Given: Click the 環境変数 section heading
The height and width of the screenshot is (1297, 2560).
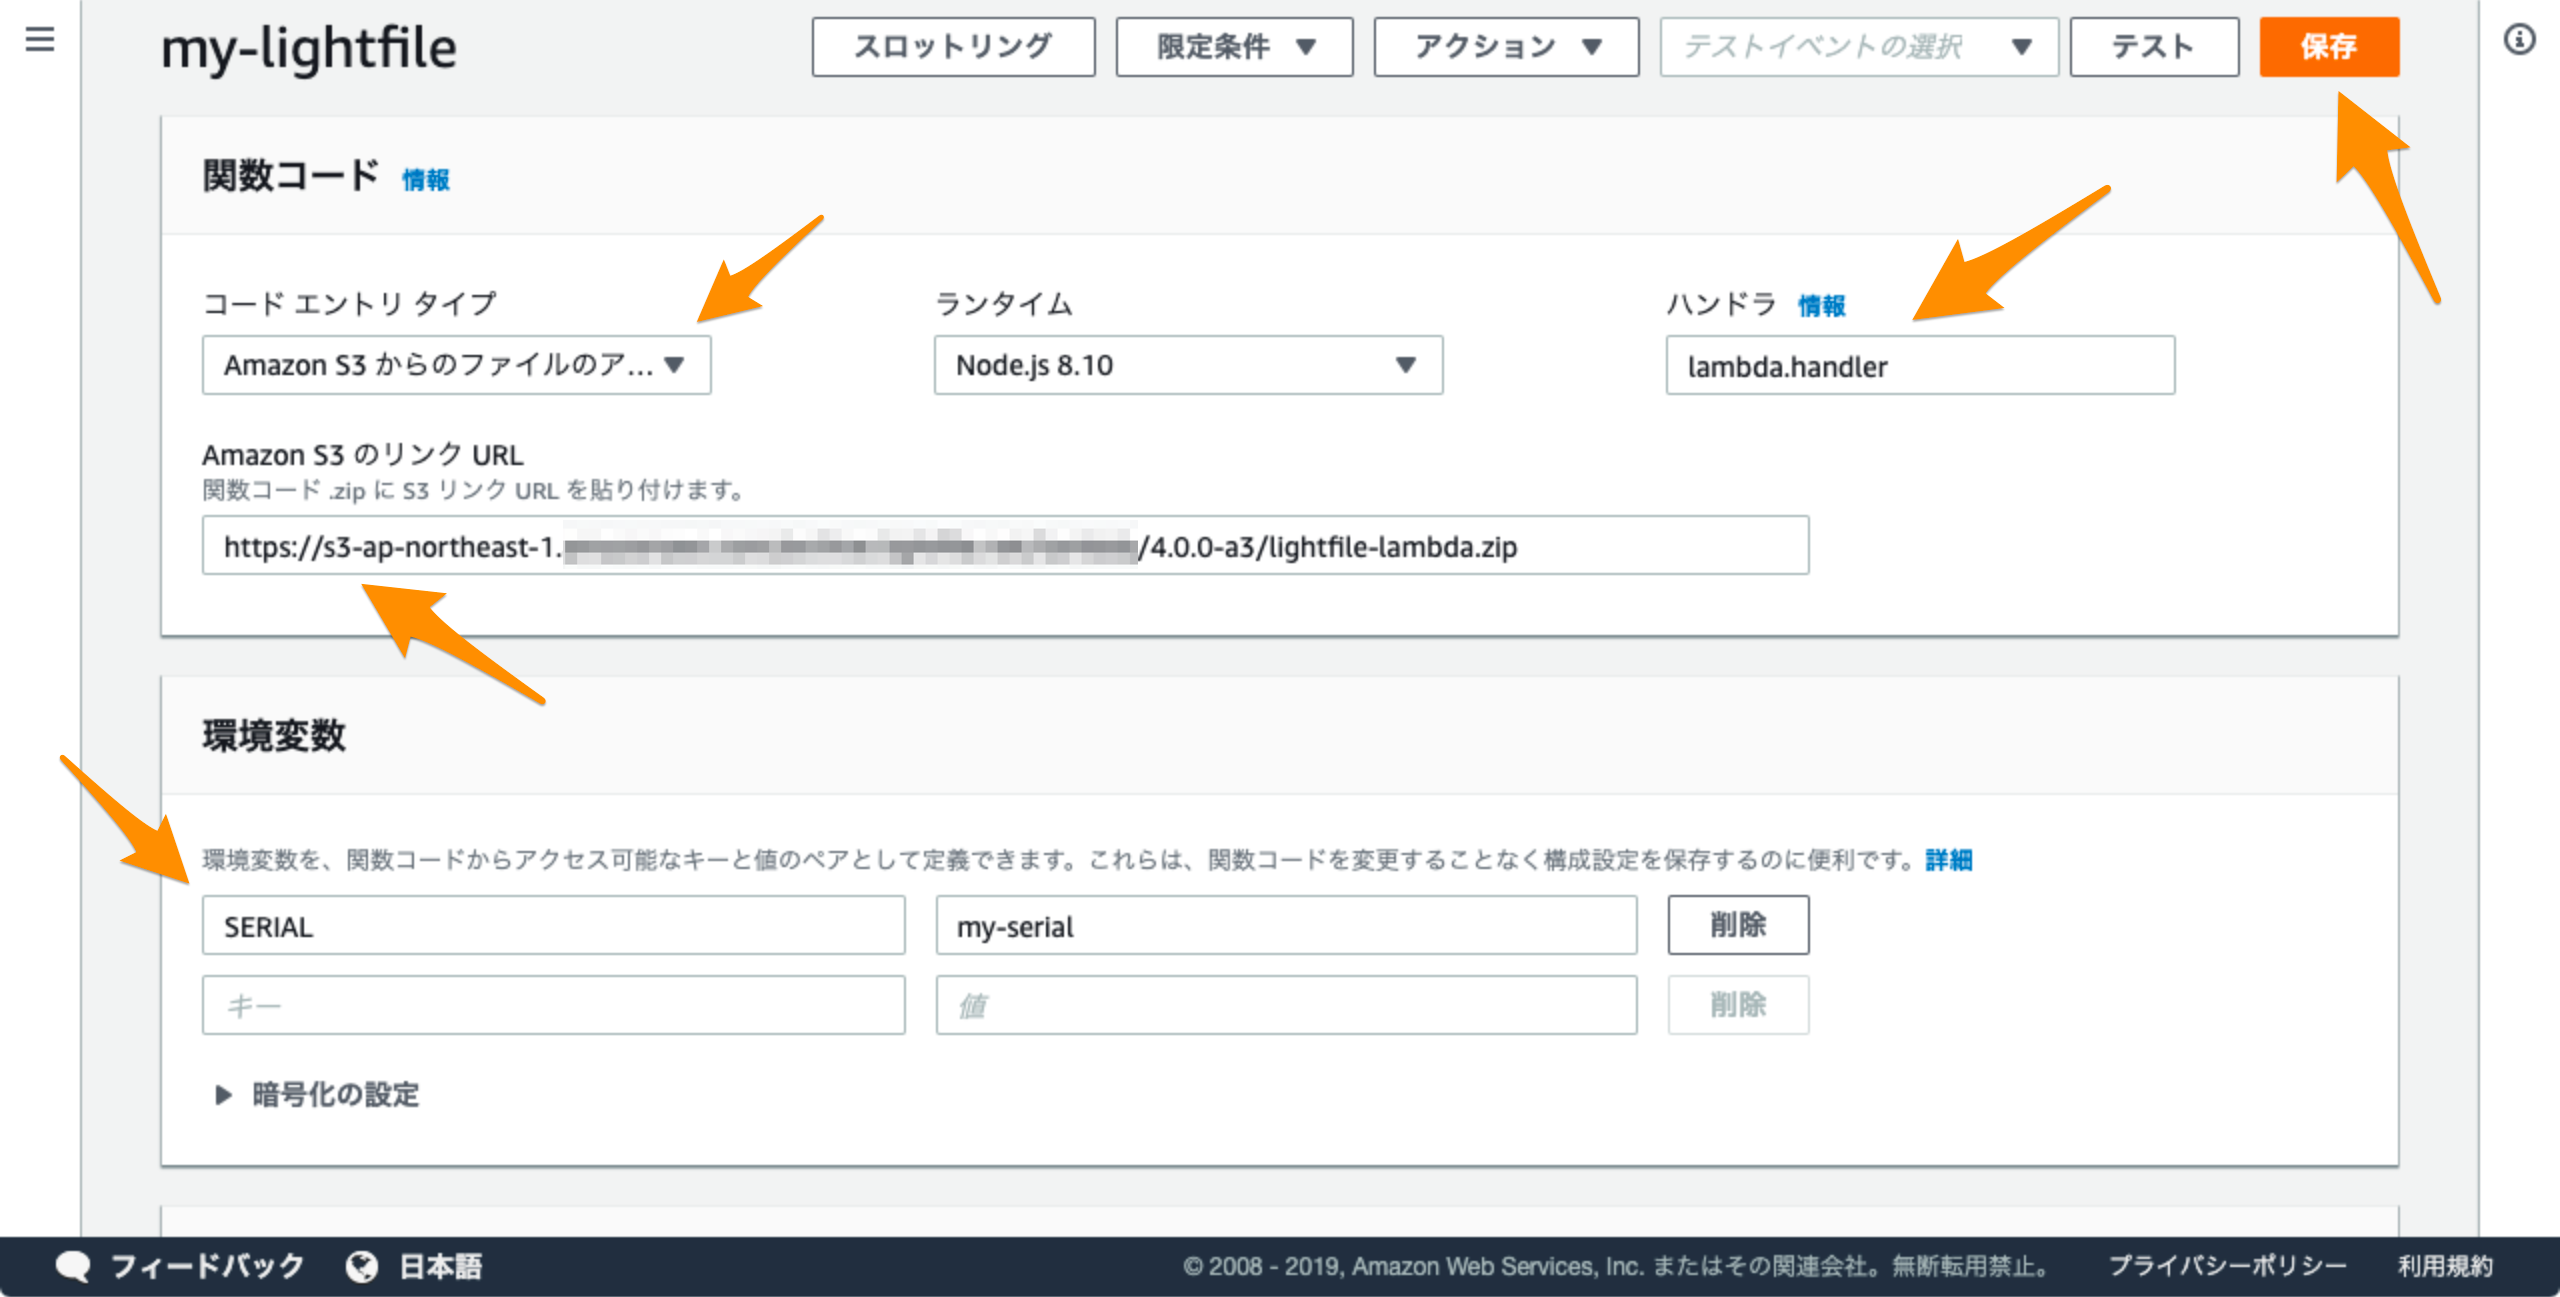Looking at the screenshot, I should 273,736.
